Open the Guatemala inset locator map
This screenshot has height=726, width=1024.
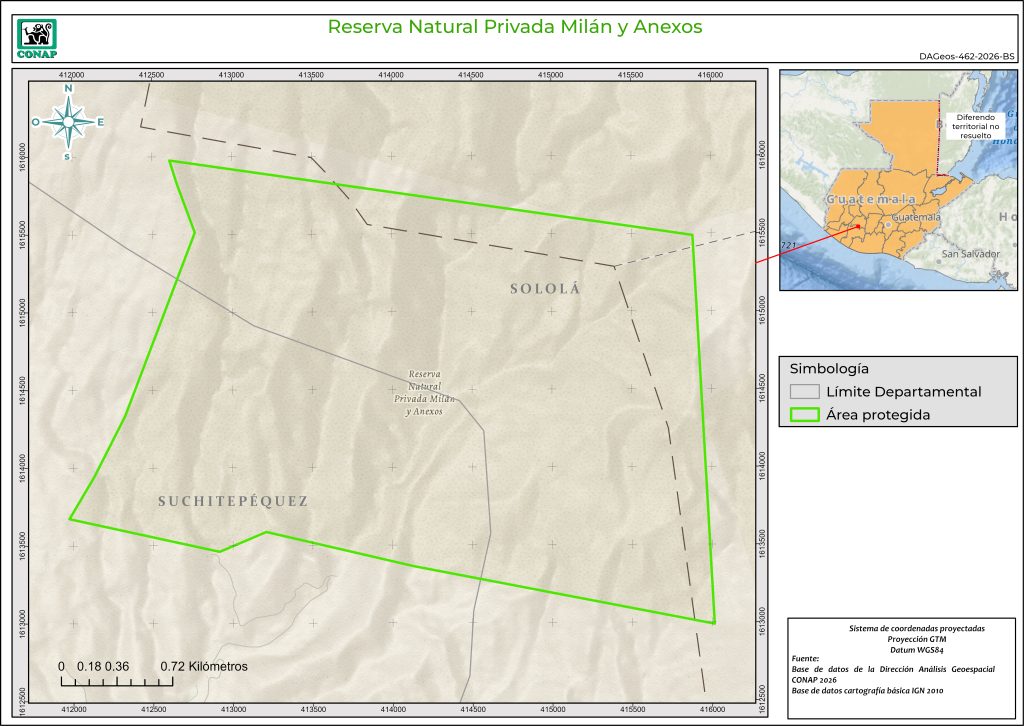(897, 180)
